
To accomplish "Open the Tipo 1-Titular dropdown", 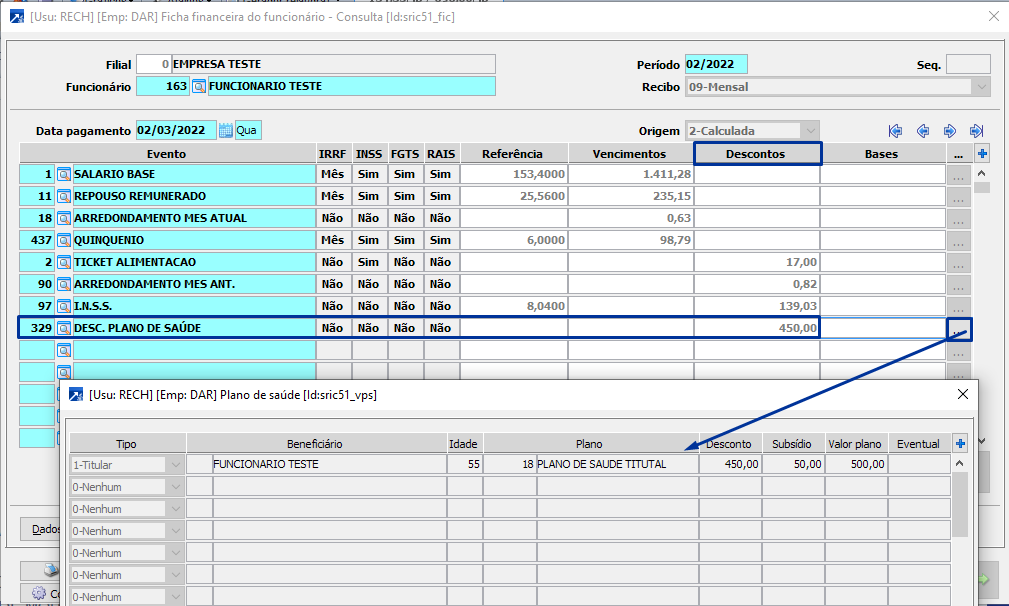I will coord(176,465).
